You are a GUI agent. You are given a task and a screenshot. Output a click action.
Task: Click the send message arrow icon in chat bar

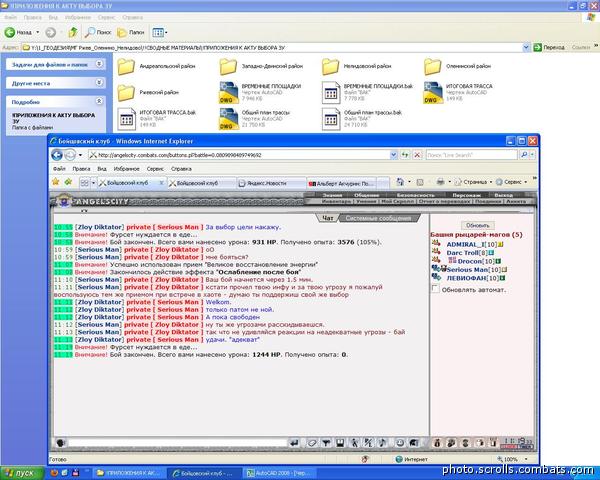294,443
